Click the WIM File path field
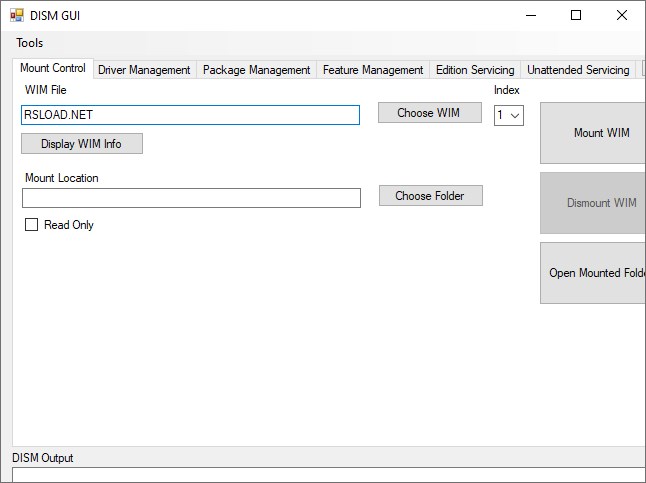Viewport: 646px width, 483px height. (x=190, y=115)
